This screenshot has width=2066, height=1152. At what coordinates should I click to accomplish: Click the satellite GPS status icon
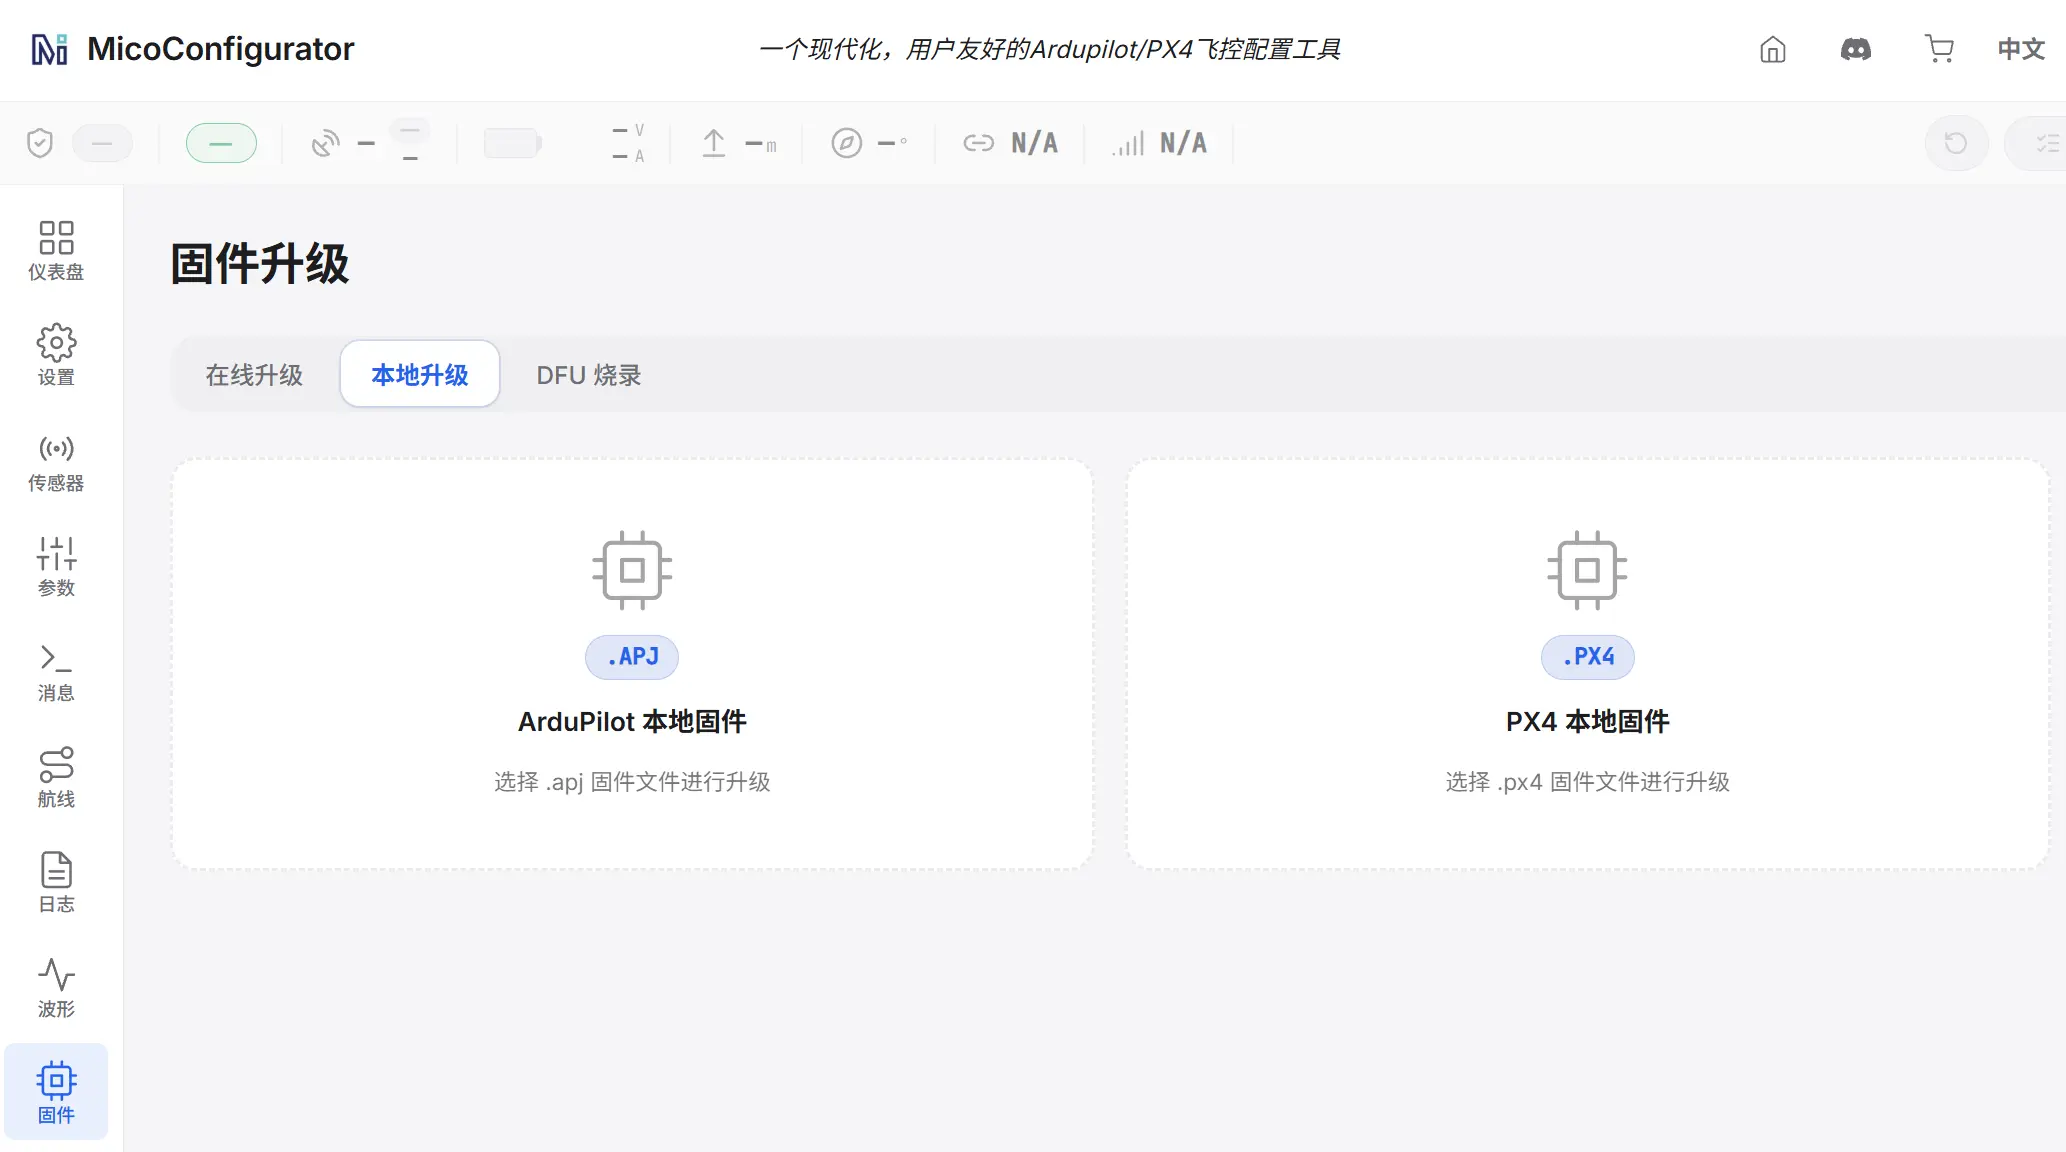[325, 143]
